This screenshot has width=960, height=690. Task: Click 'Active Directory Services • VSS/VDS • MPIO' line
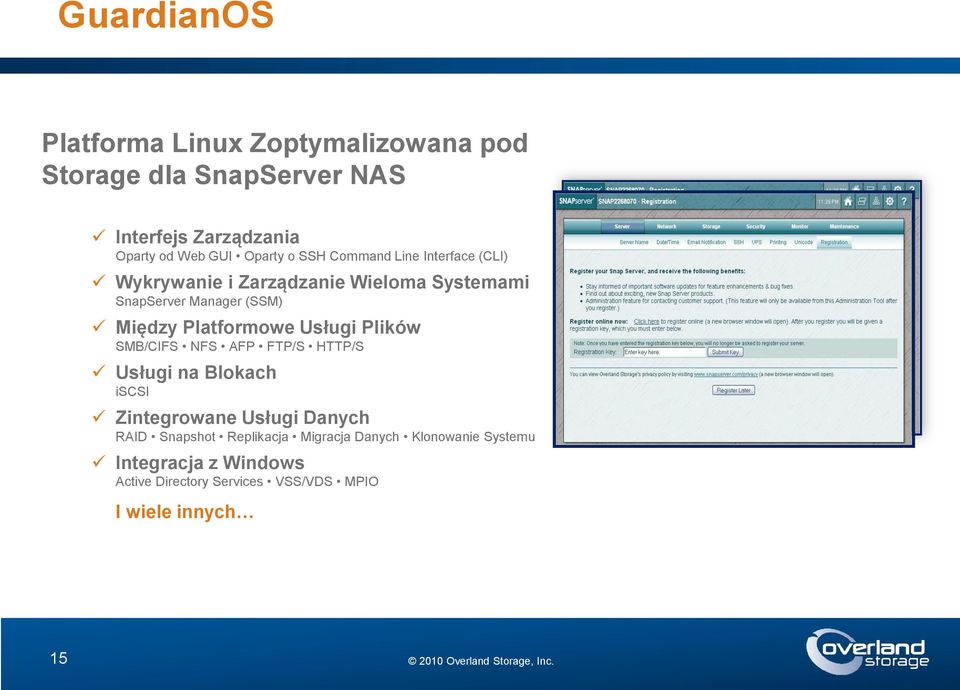[x=247, y=482]
